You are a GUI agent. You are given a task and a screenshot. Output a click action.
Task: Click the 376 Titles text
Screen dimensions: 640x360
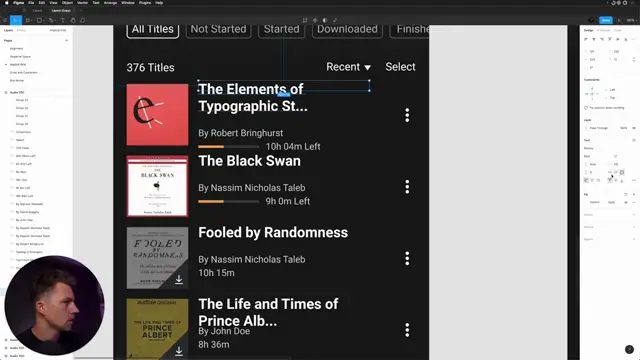coord(150,67)
